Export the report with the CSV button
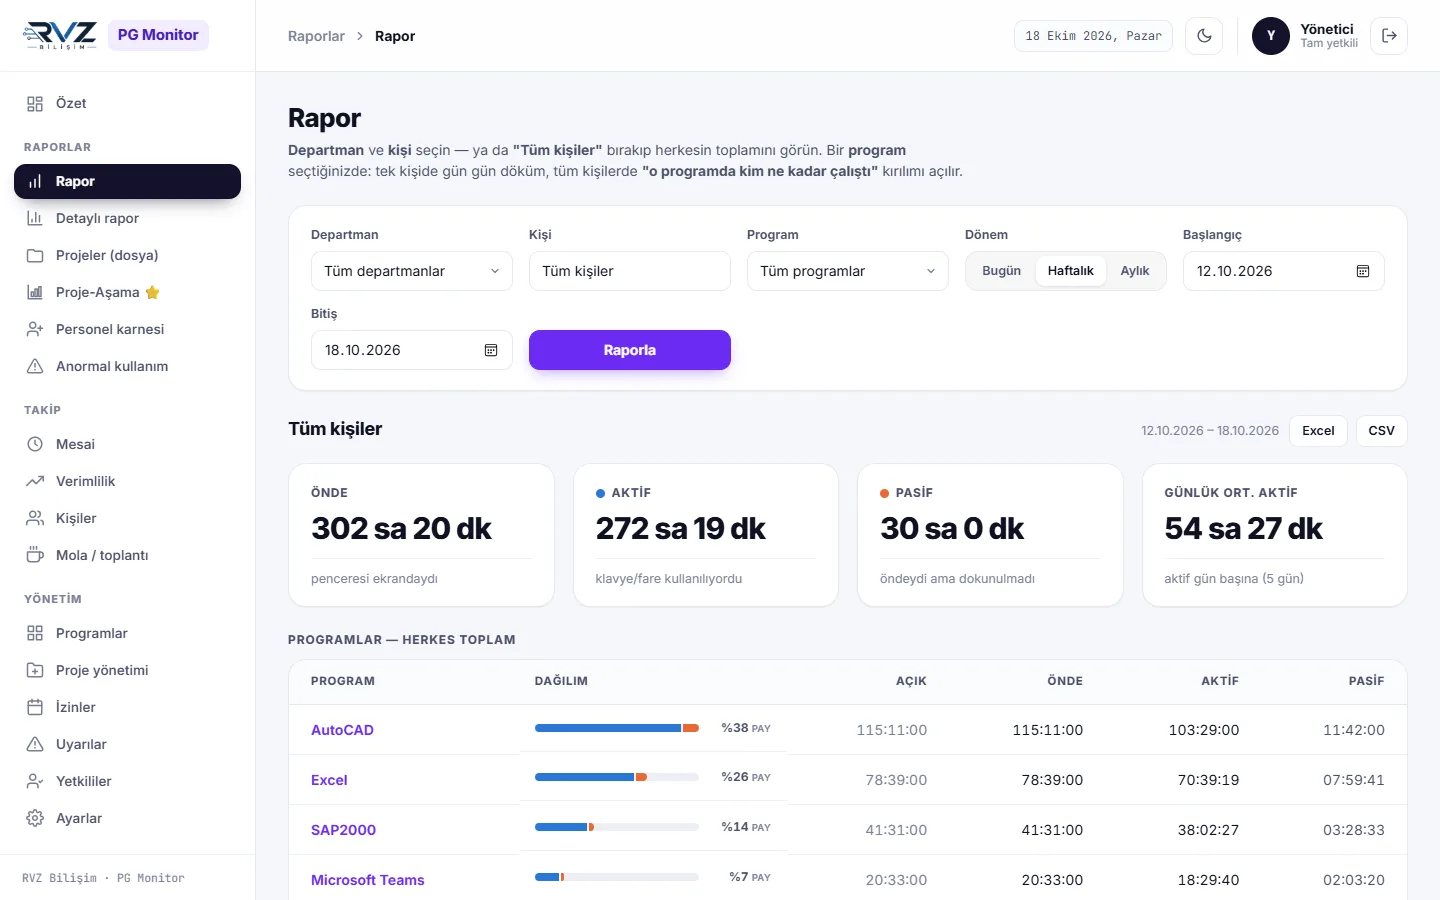Screen dimensions: 1440x900 click(x=1382, y=431)
